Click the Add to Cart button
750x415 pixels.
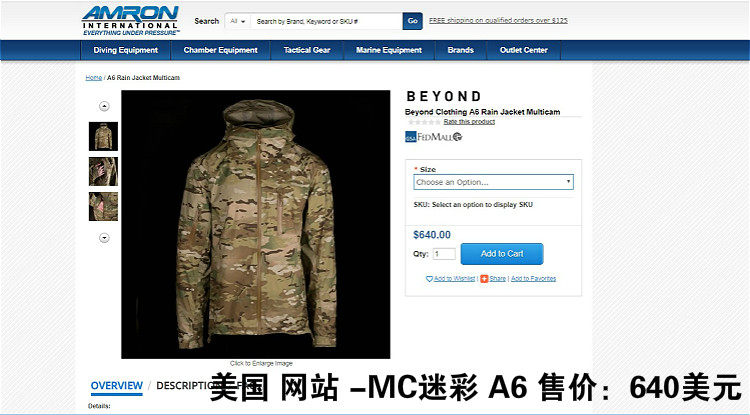[502, 254]
